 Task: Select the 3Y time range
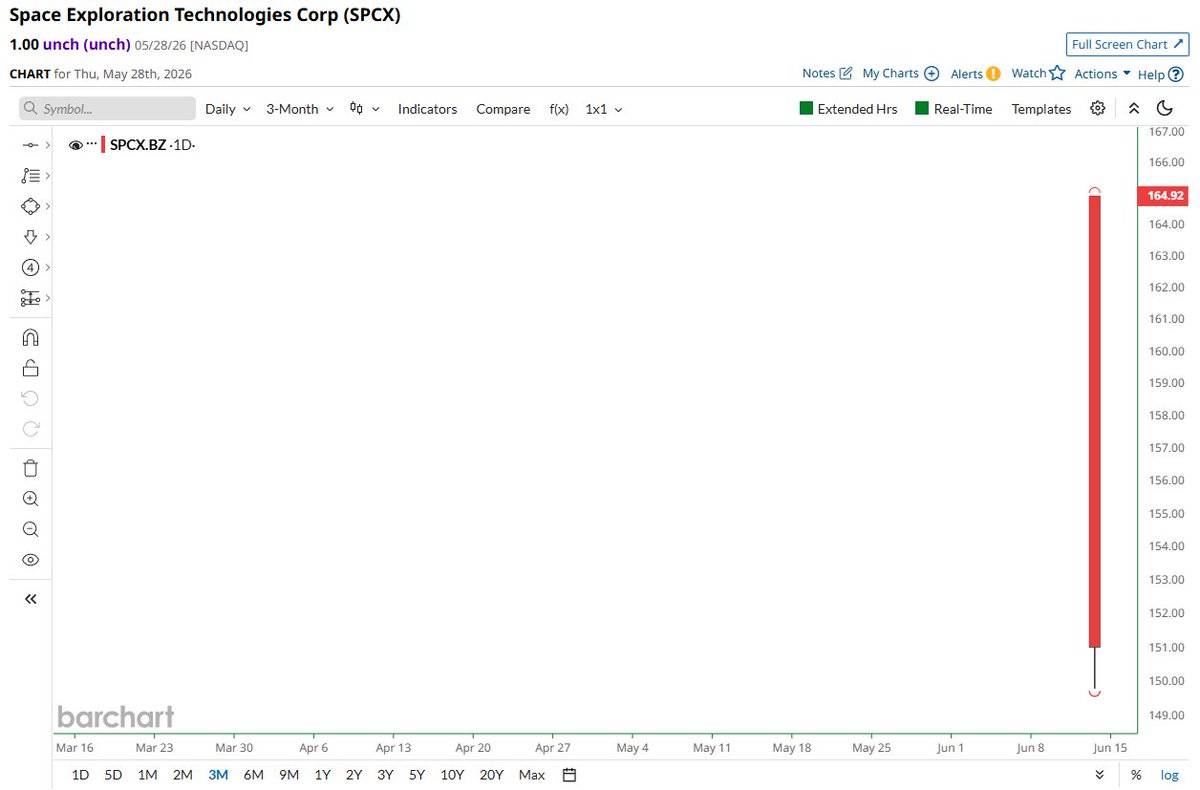click(385, 775)
